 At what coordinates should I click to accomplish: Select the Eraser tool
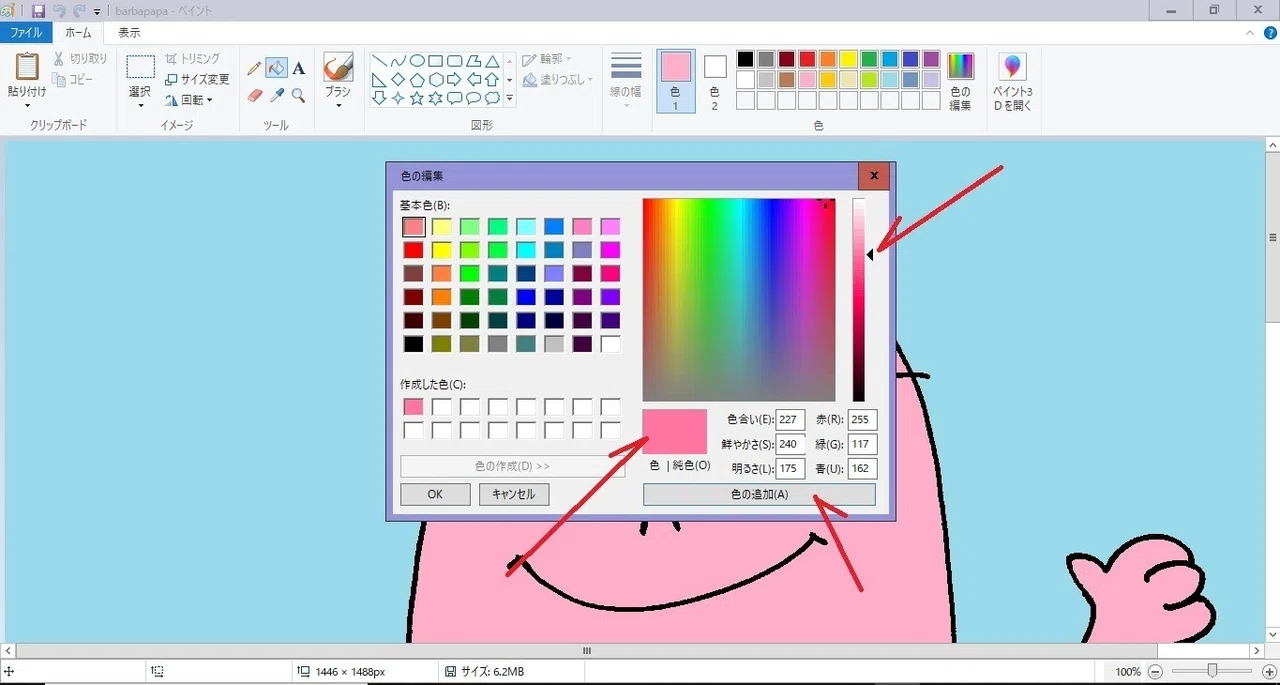pos(254,96)
